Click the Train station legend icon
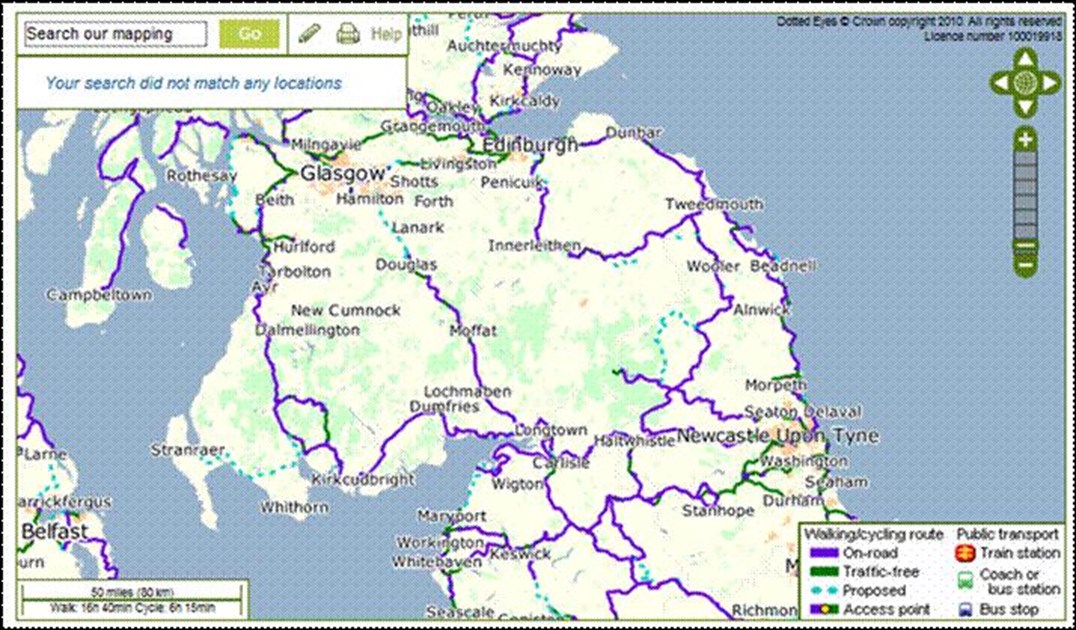Image resolution: width=1076 pixels, height=630 pixels. pyautogui.click(x=966, y=553)
